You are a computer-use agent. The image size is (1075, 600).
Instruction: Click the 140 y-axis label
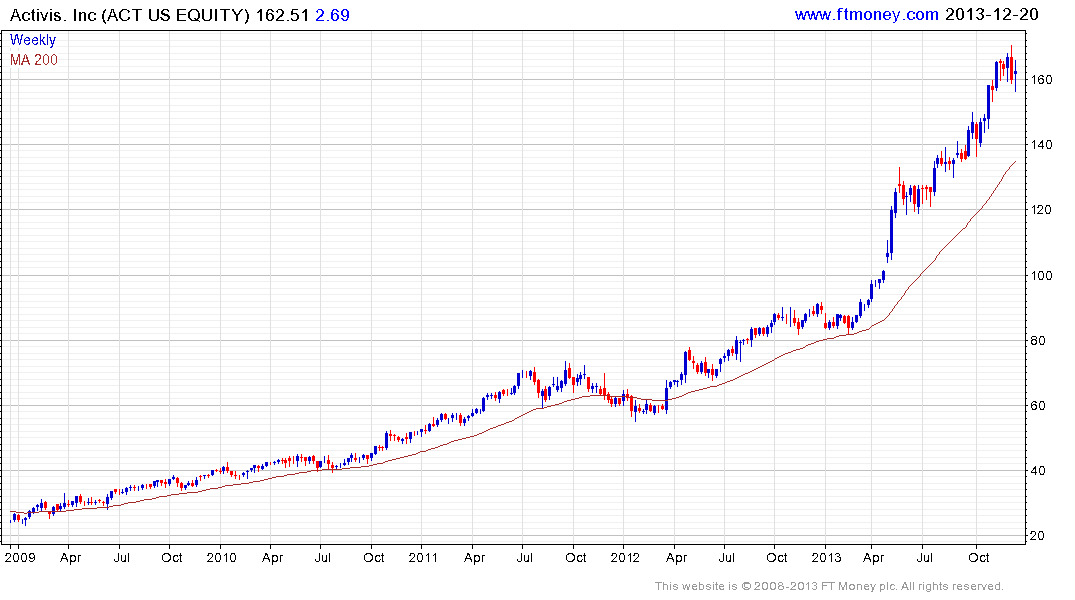tap(1041, 145)
